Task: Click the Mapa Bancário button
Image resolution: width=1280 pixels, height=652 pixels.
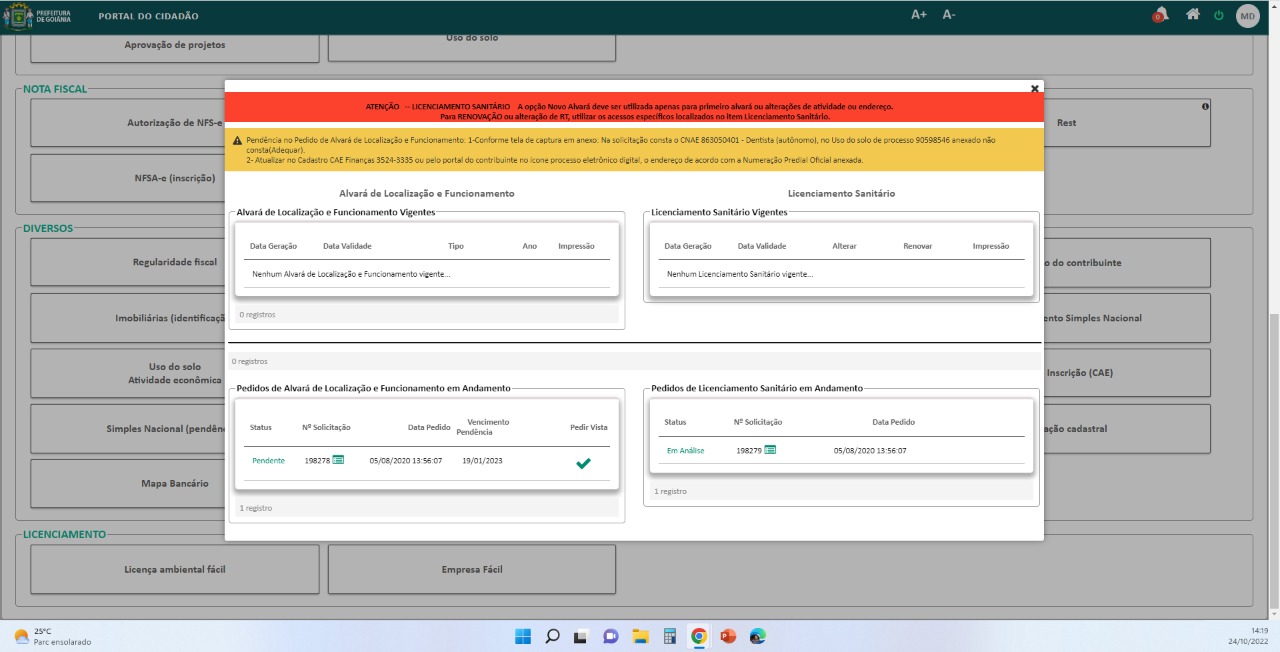Action: pos(175,483)
